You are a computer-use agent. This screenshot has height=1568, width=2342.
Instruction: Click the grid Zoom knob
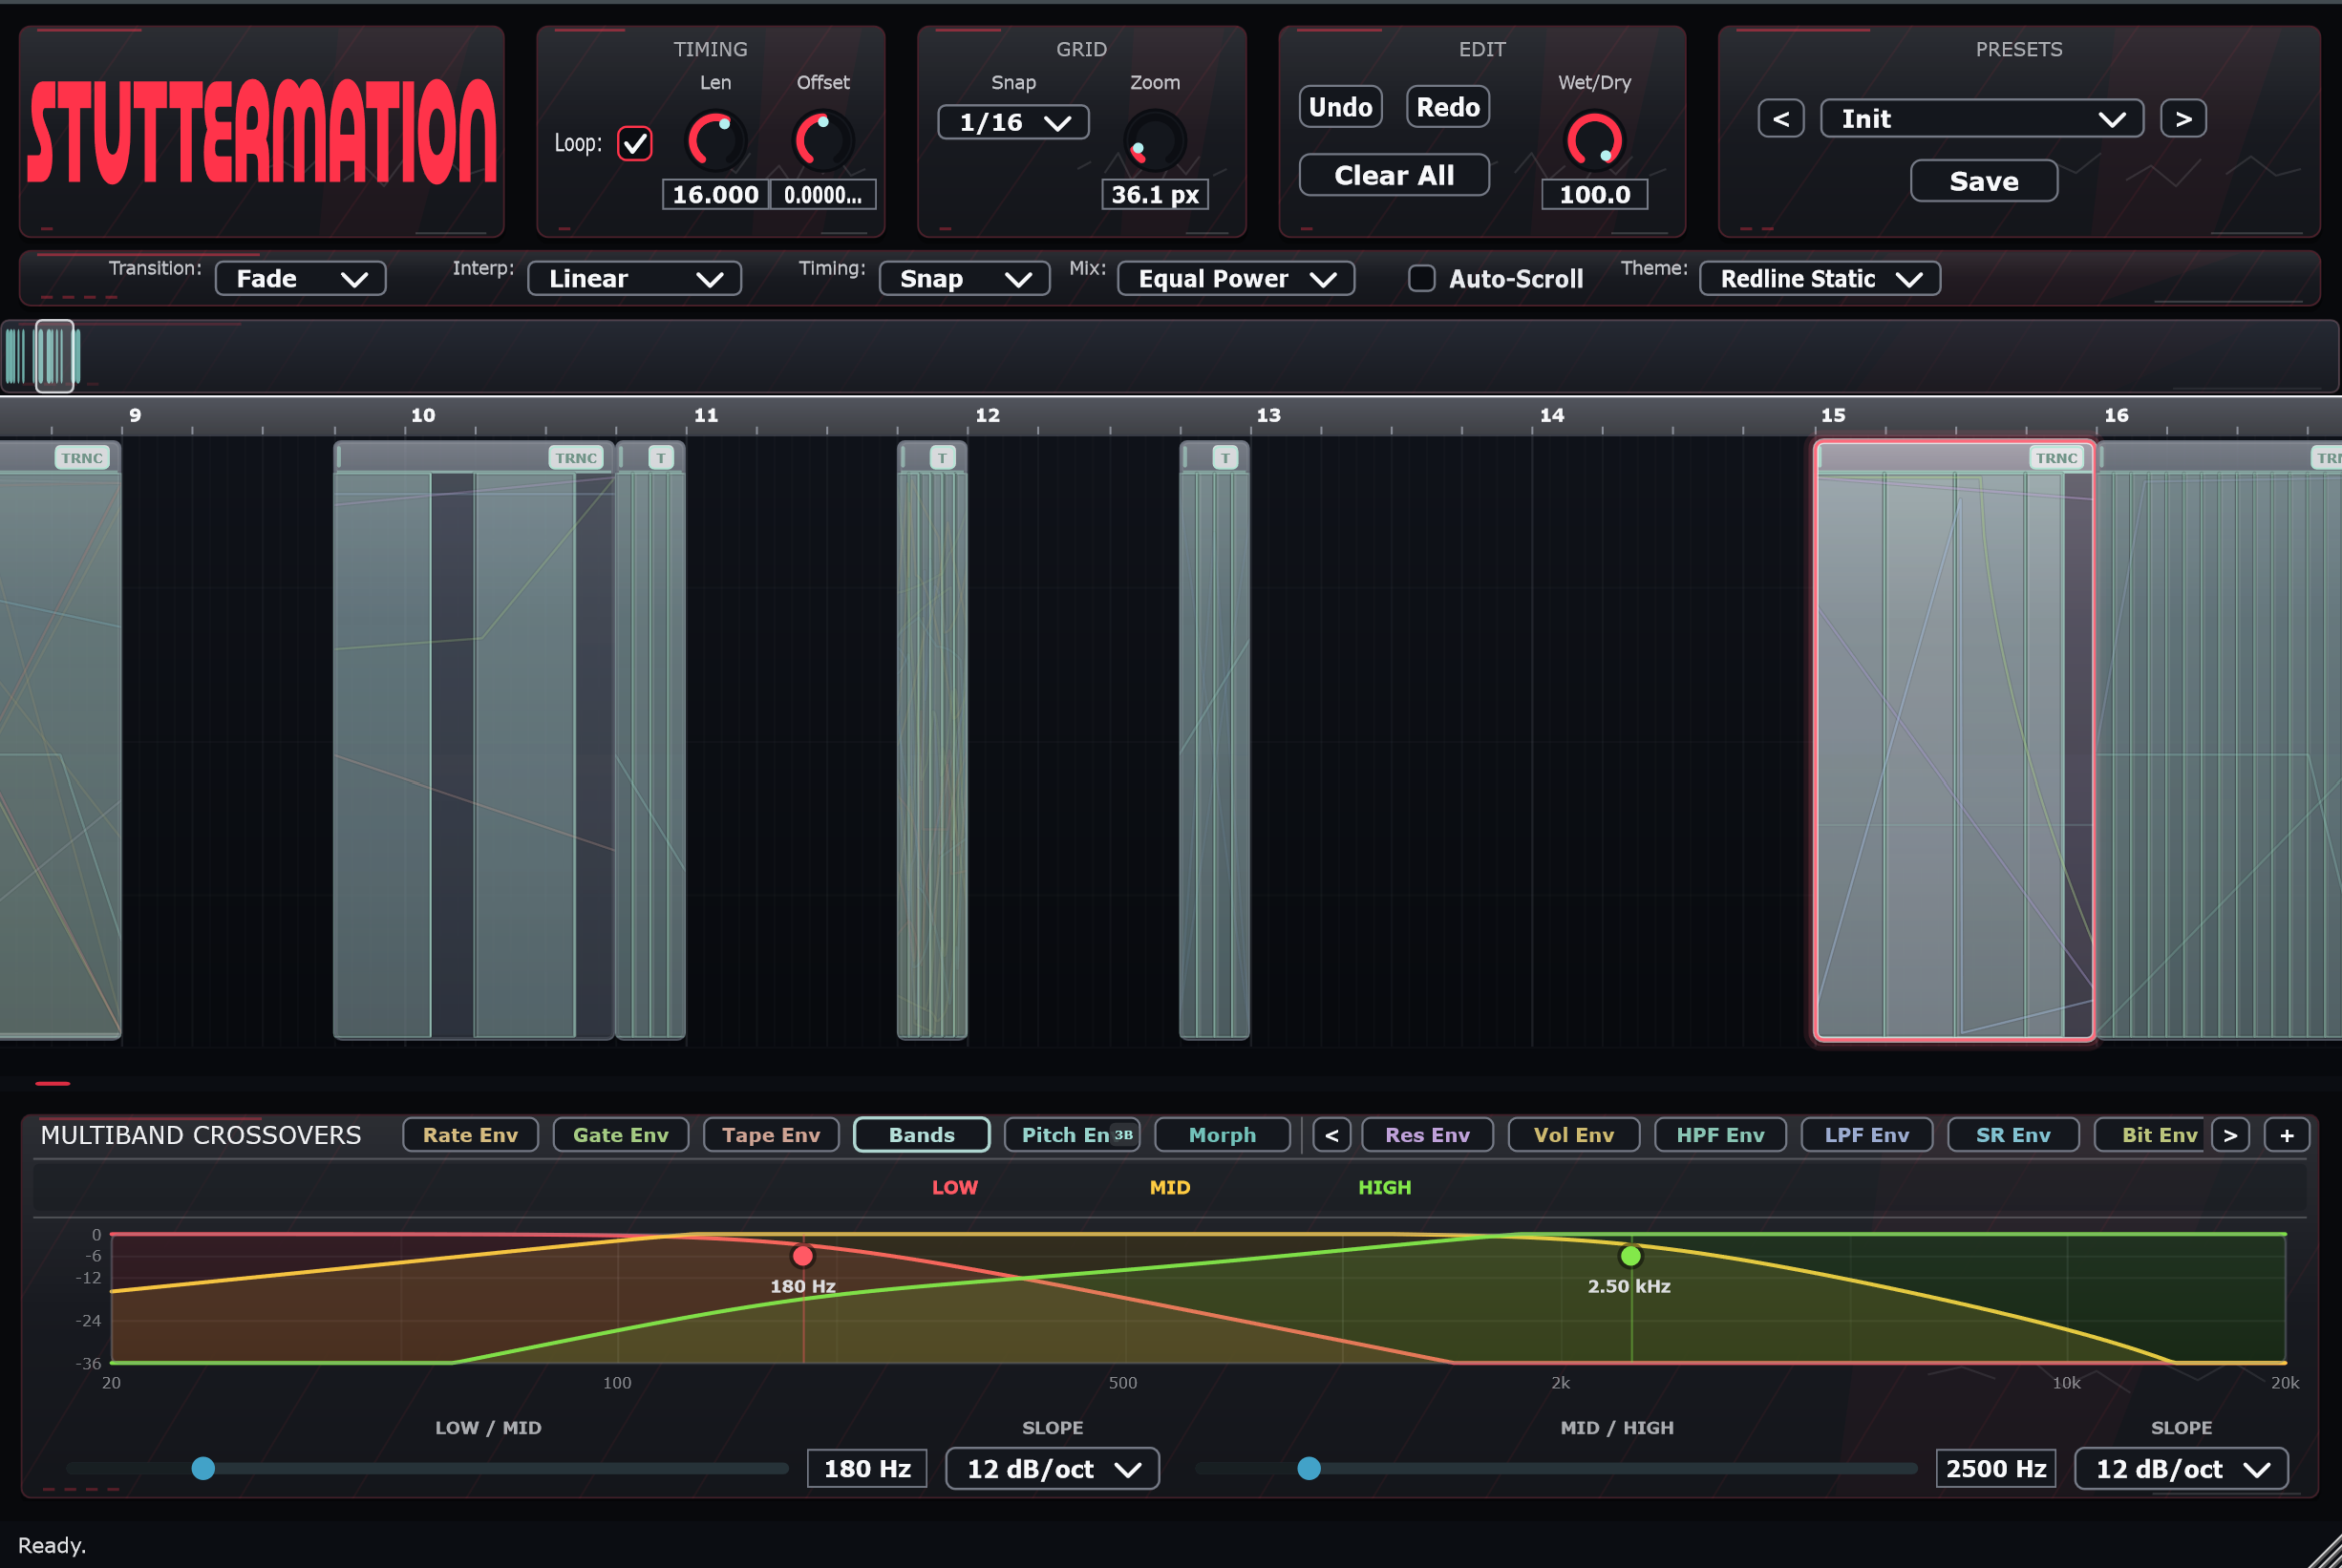[1155, 140]
